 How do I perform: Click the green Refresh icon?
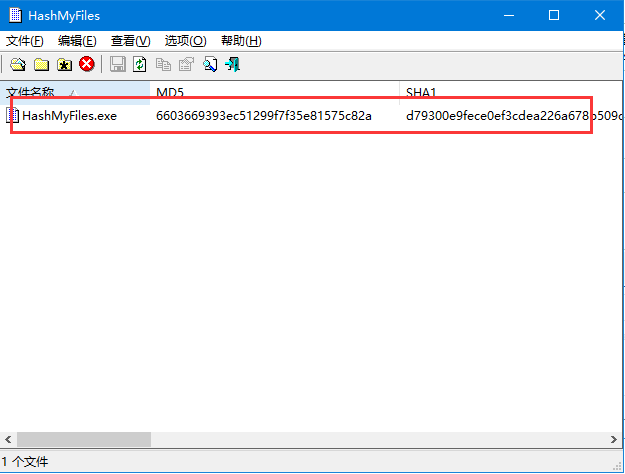pos(140,64)
